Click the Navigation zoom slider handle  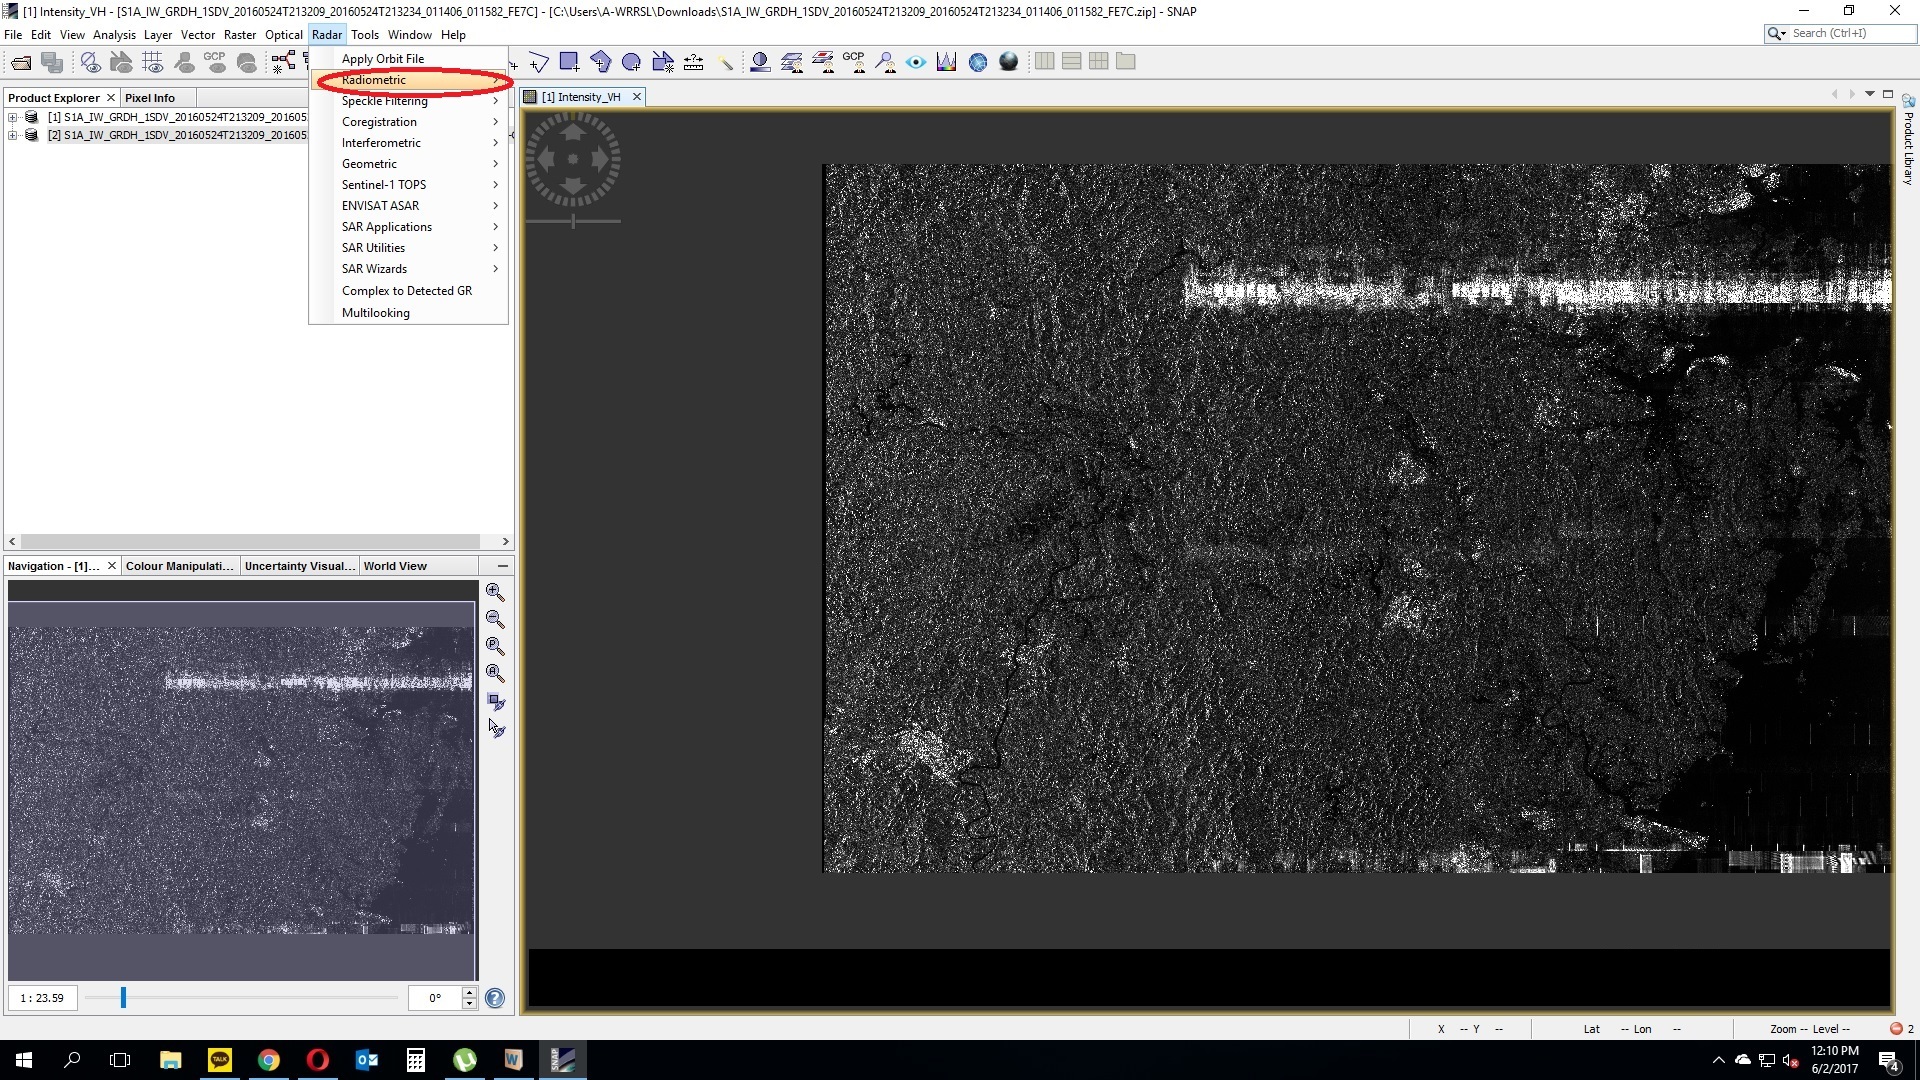pos(123,998)
